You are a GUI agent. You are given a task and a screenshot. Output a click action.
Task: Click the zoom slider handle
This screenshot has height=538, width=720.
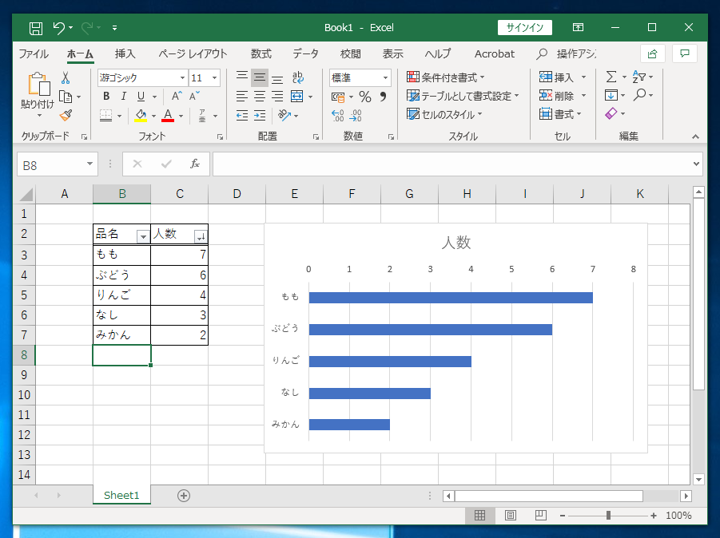click(608, 516)
